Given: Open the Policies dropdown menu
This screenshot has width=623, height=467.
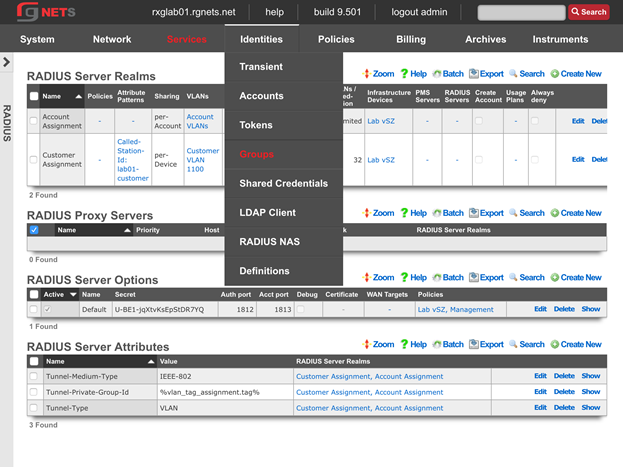Looking at the screenshot, I should point(336,40).
